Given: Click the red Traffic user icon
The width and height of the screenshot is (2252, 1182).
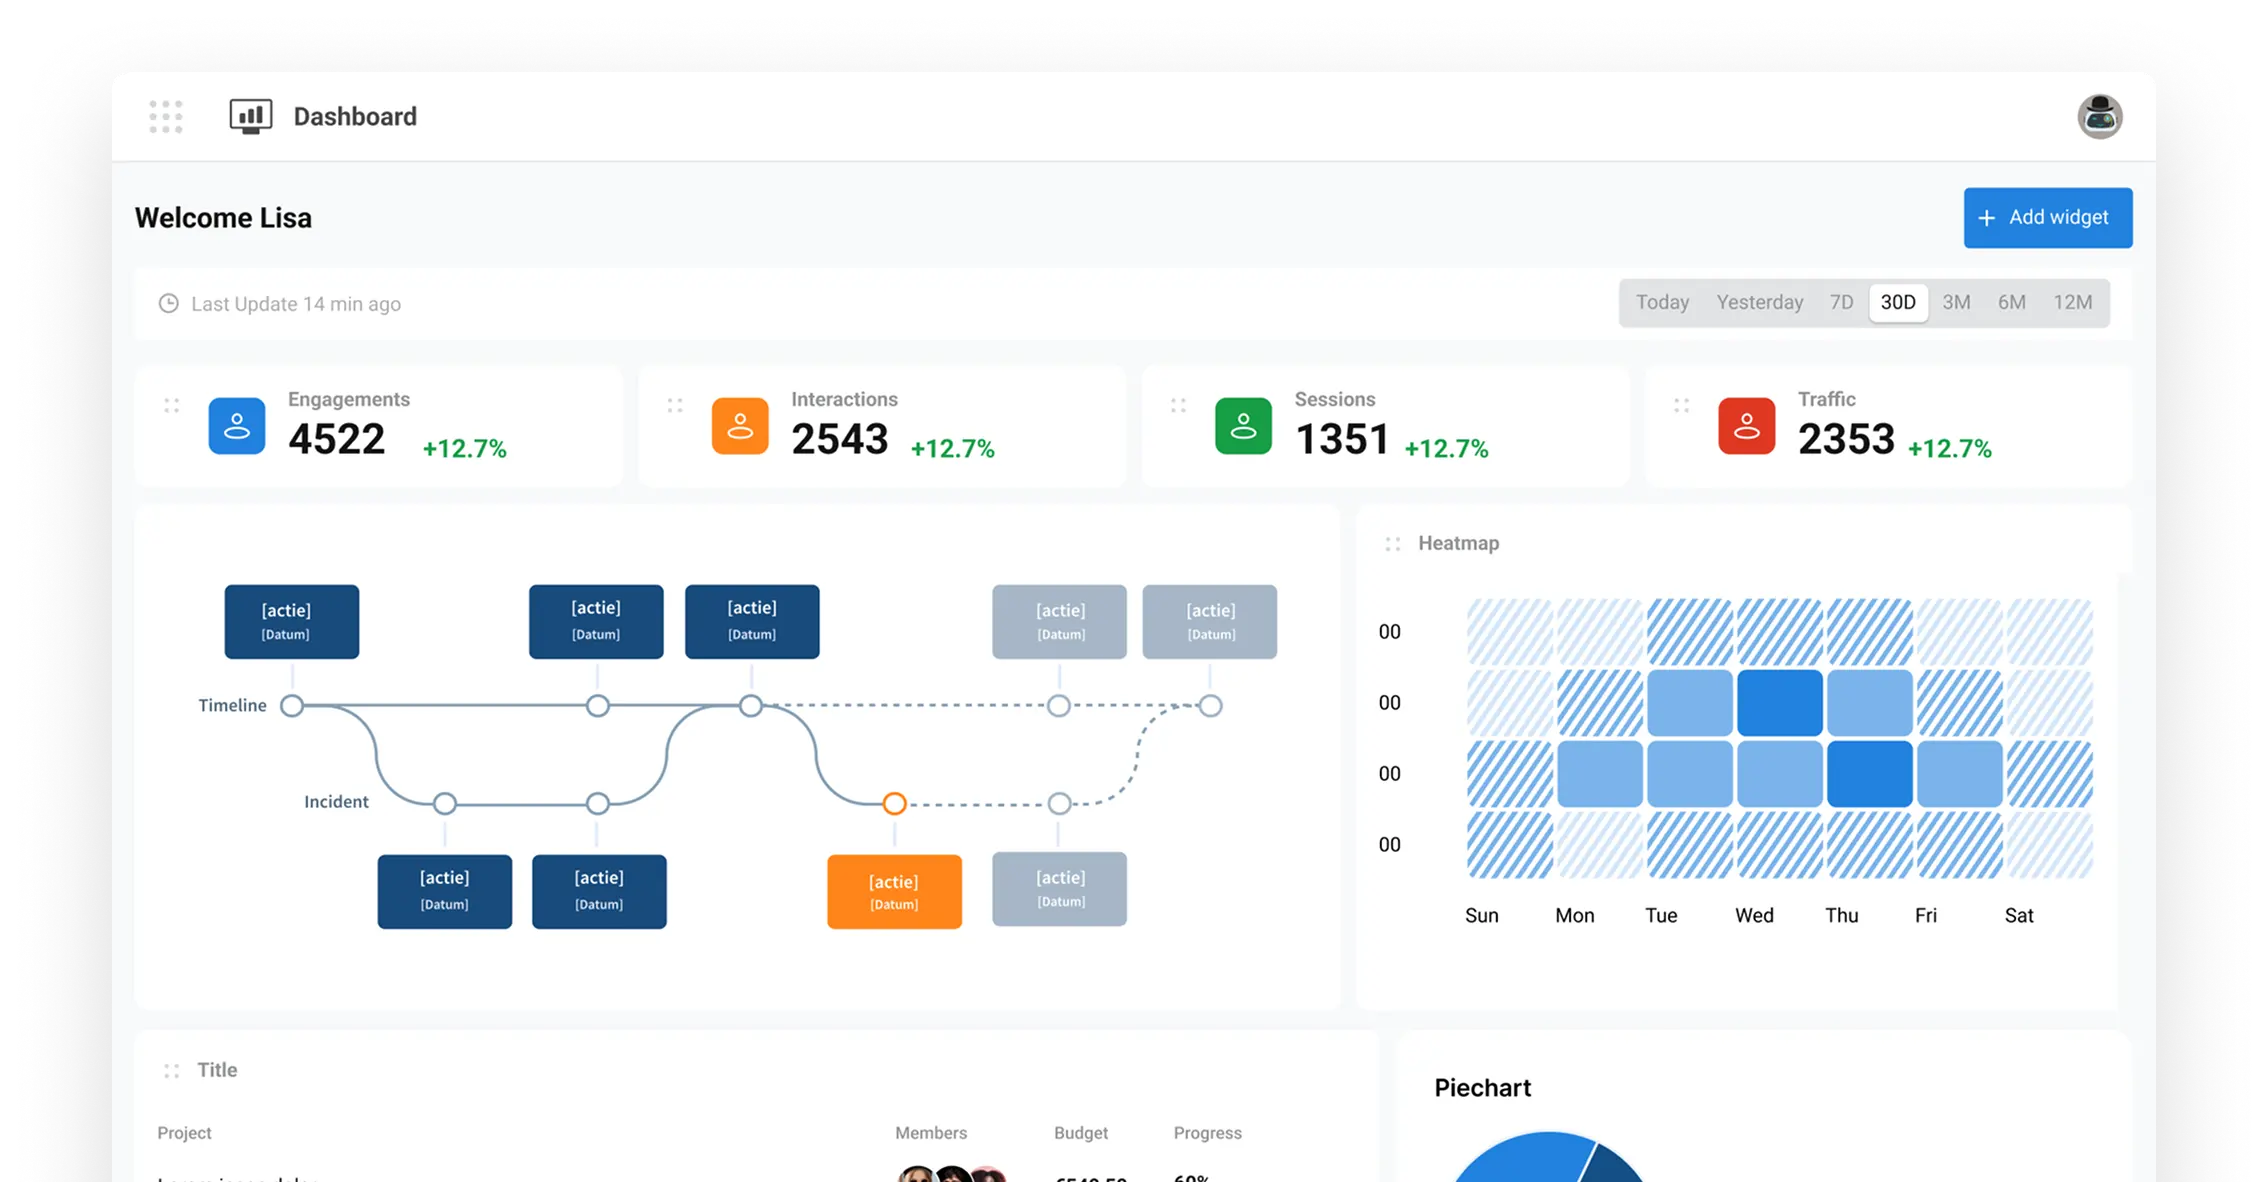Looking at the screenshot, I should pos(1746,426).
